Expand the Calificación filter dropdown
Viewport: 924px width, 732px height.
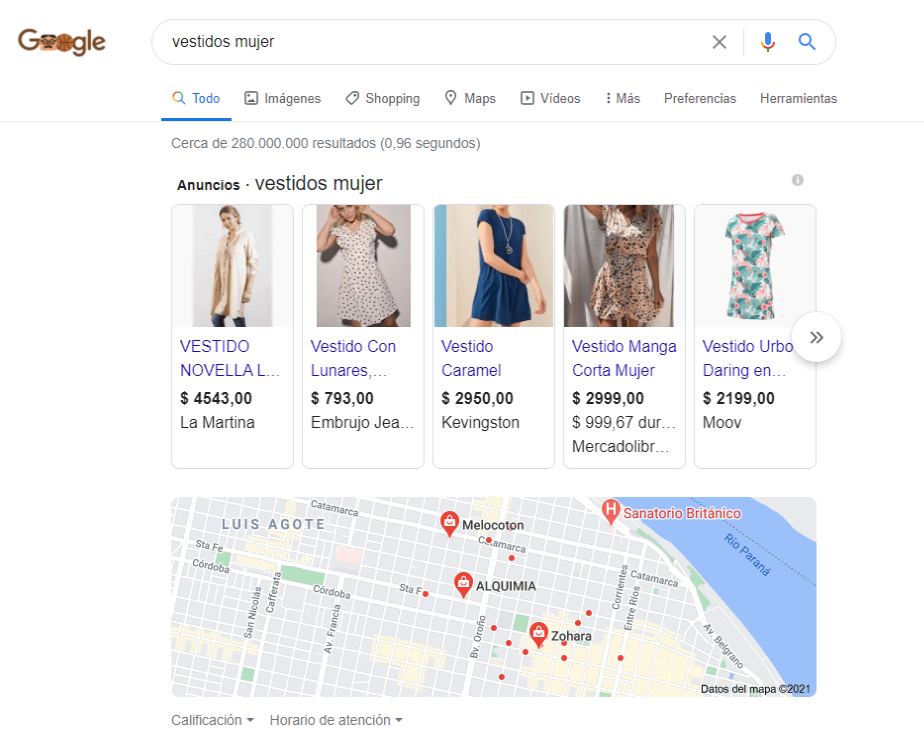(x=212, y=720)
